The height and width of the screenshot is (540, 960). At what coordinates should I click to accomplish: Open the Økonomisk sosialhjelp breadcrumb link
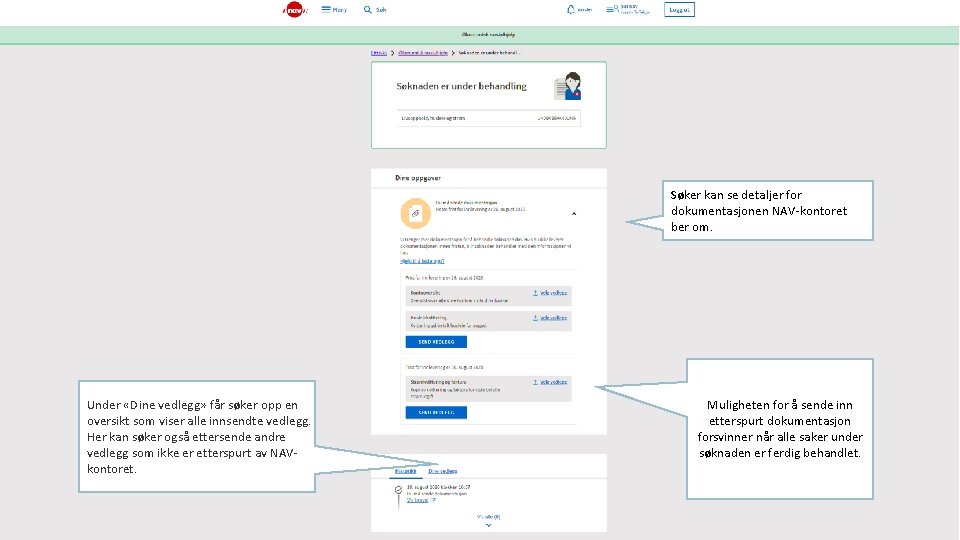pyautogui.click(x=422, y=53)
